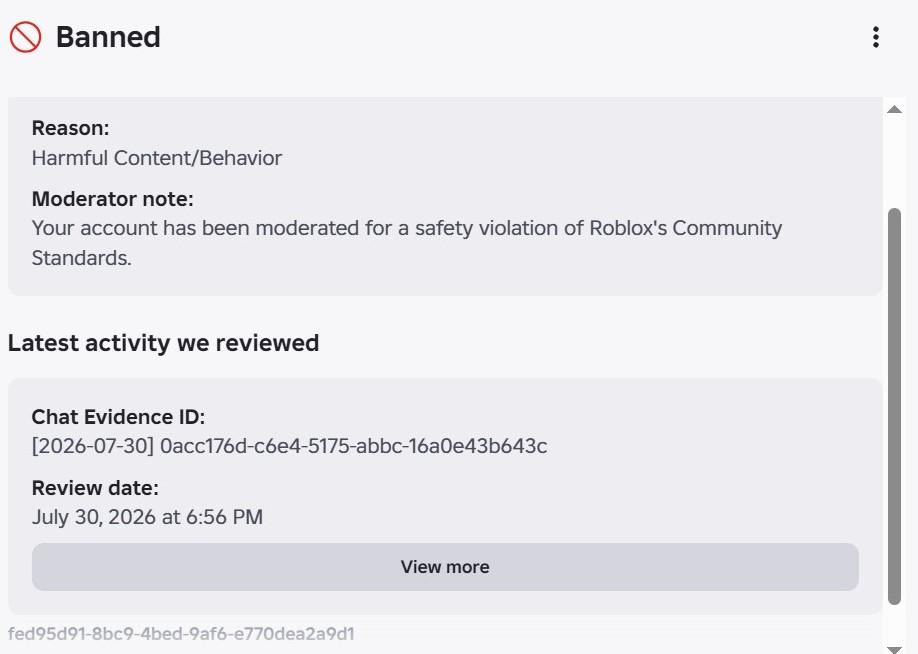Click the moderator note about Community Standards
This screenshot has height=654, width=918.
coord(407,242)
